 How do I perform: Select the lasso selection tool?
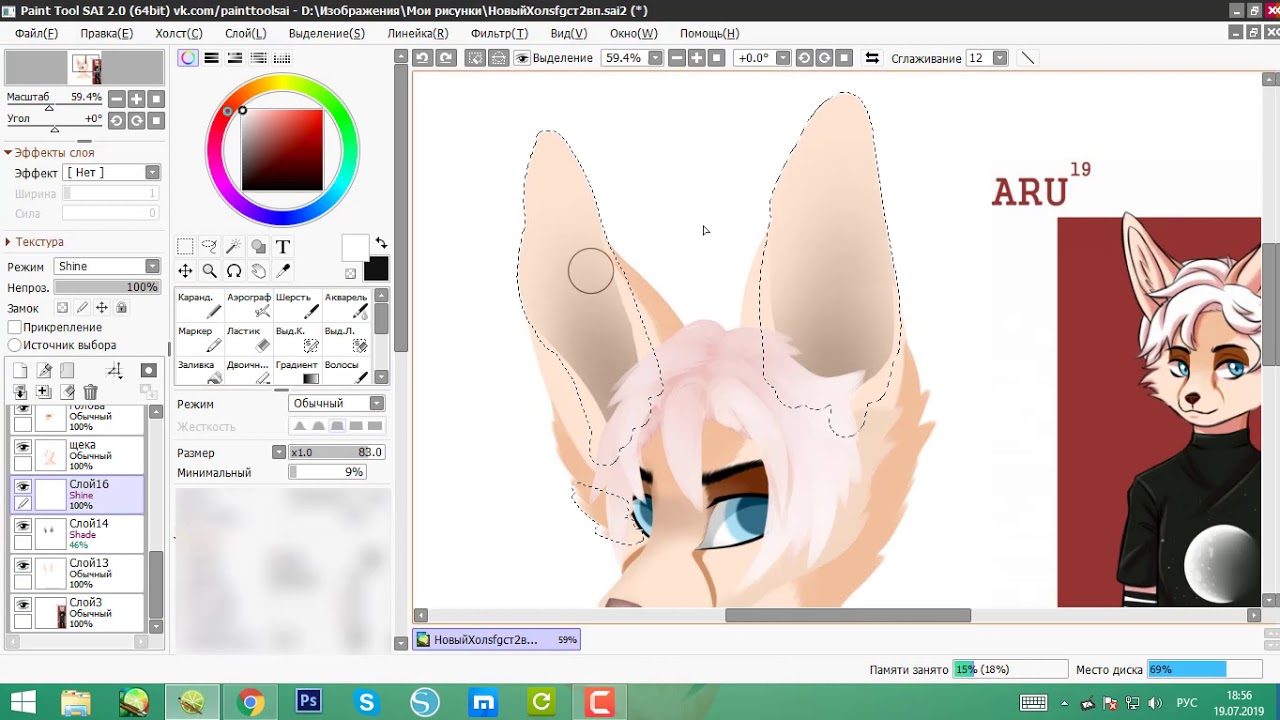209,247
